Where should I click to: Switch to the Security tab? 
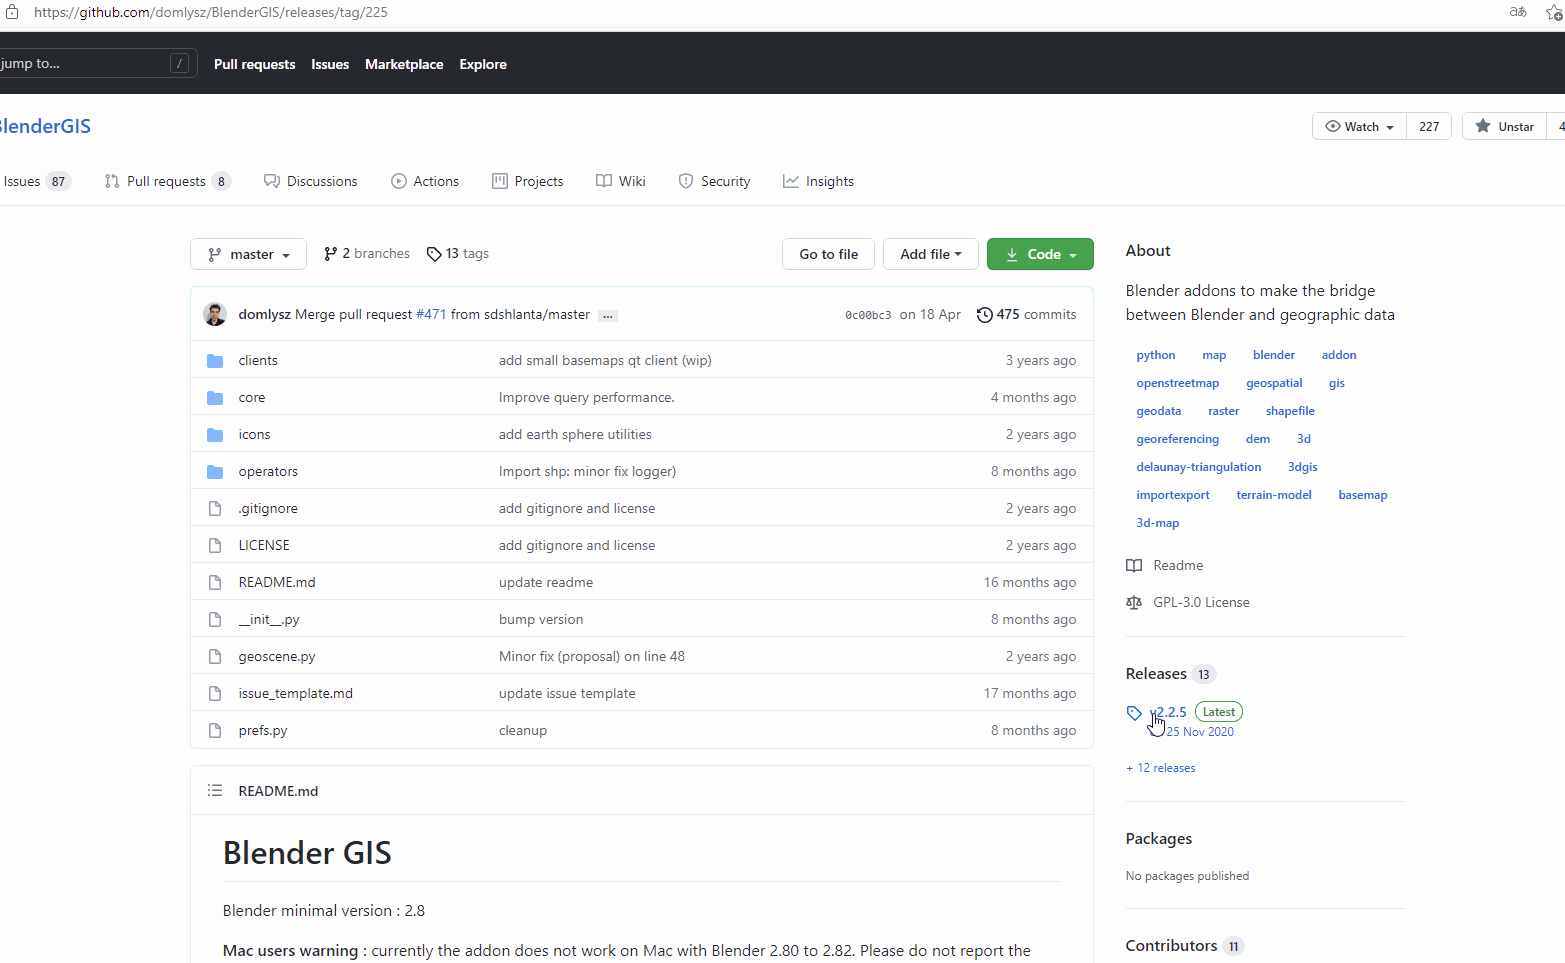click(x=715, y=181)
